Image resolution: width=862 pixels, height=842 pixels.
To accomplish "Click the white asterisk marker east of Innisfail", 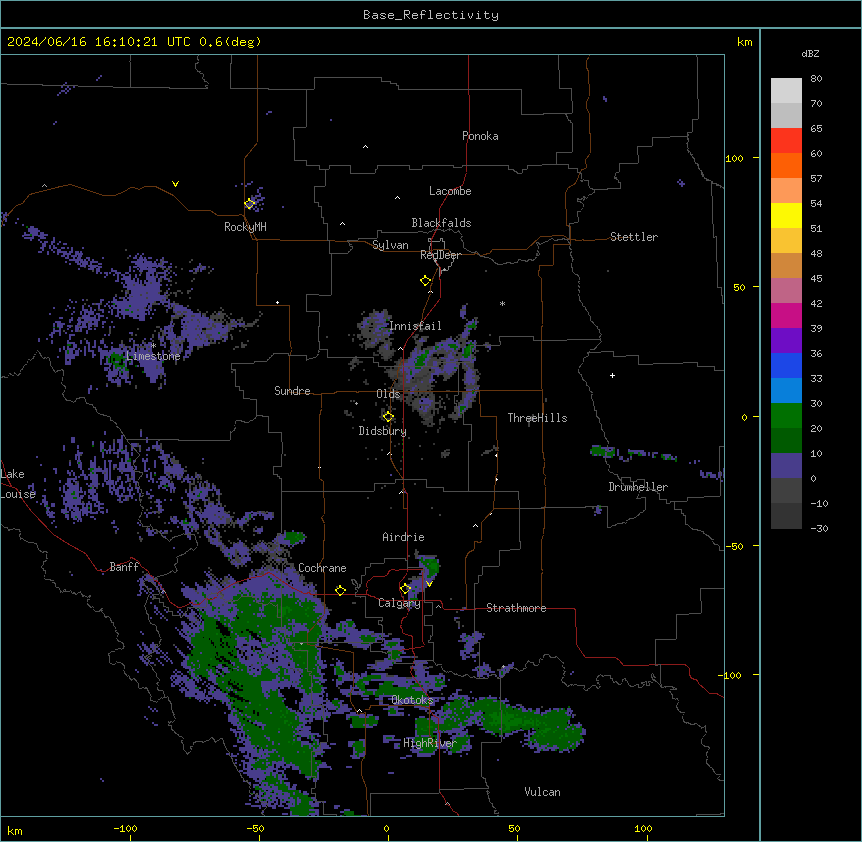I will tap(502, 303).
